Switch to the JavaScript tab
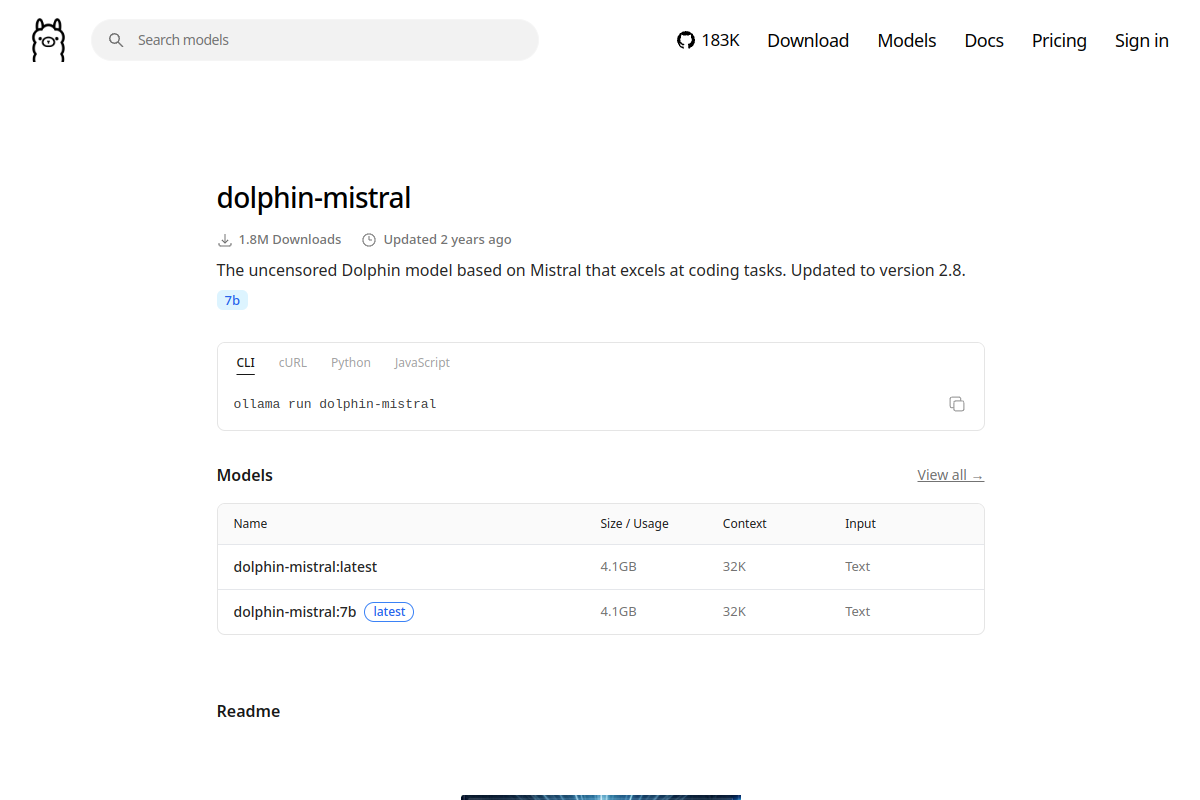The image size is (1200, 800). click(x=422, y=363)
